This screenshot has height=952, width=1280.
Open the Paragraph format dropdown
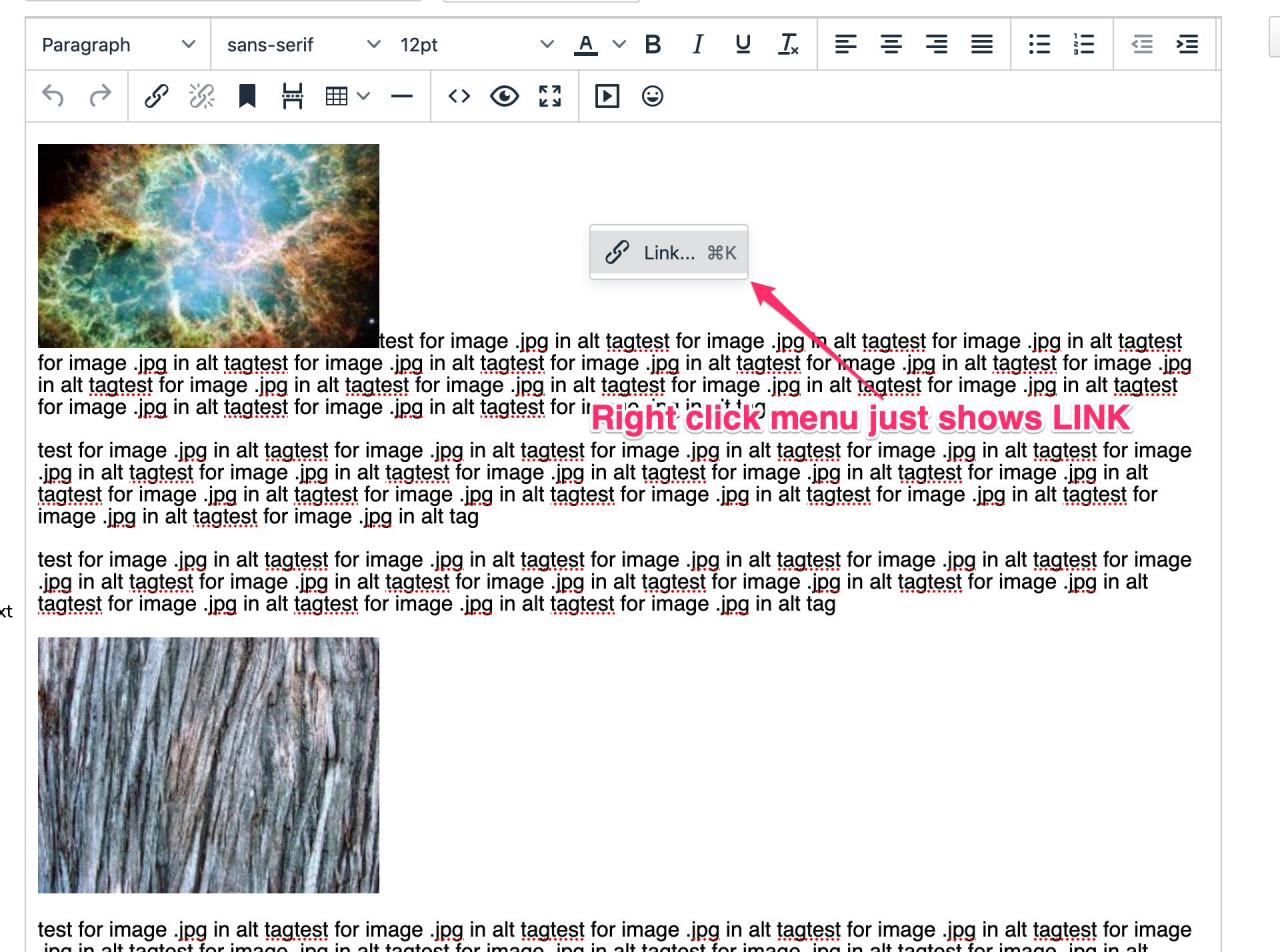point(118,44)
